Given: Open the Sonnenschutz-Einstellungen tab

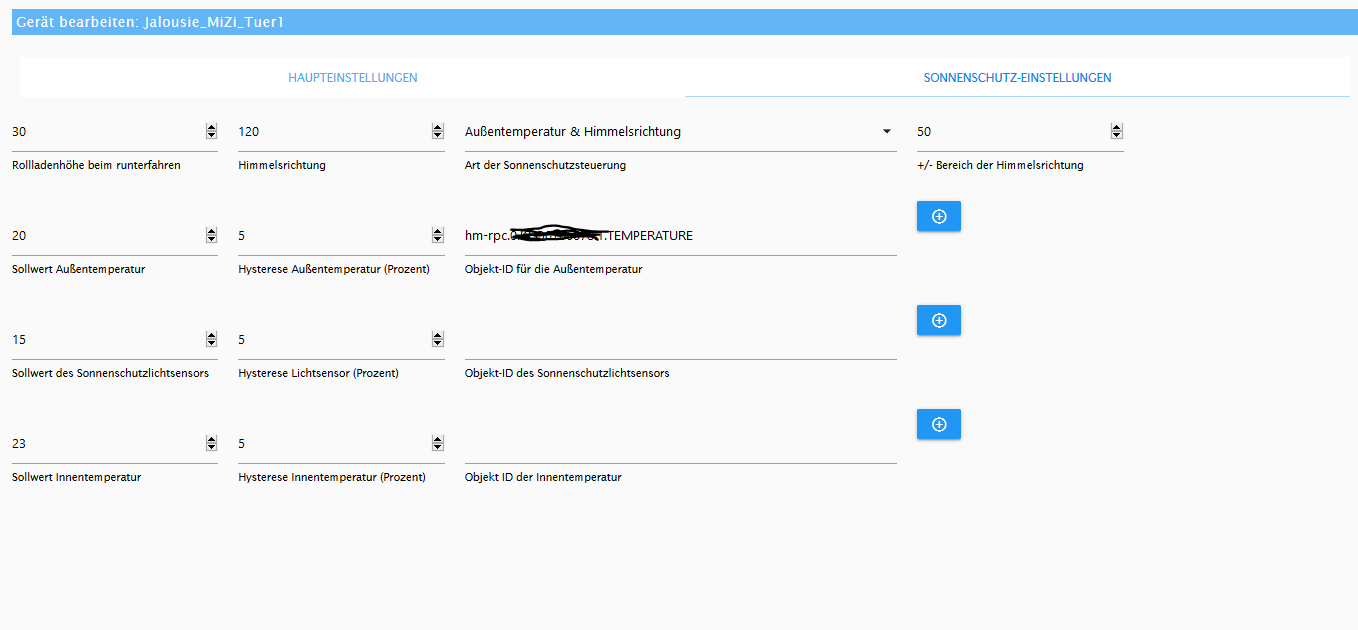Looking at the screenshot, I should click(x=1017, y=77).
